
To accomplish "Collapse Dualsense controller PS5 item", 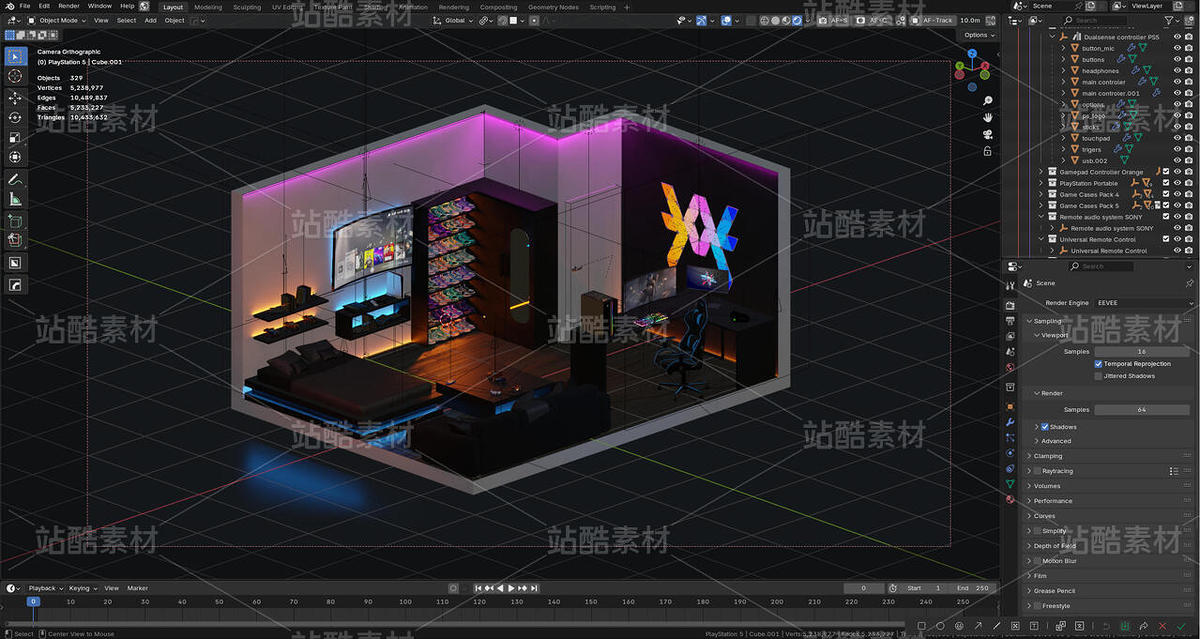I will click(1052, 37).
